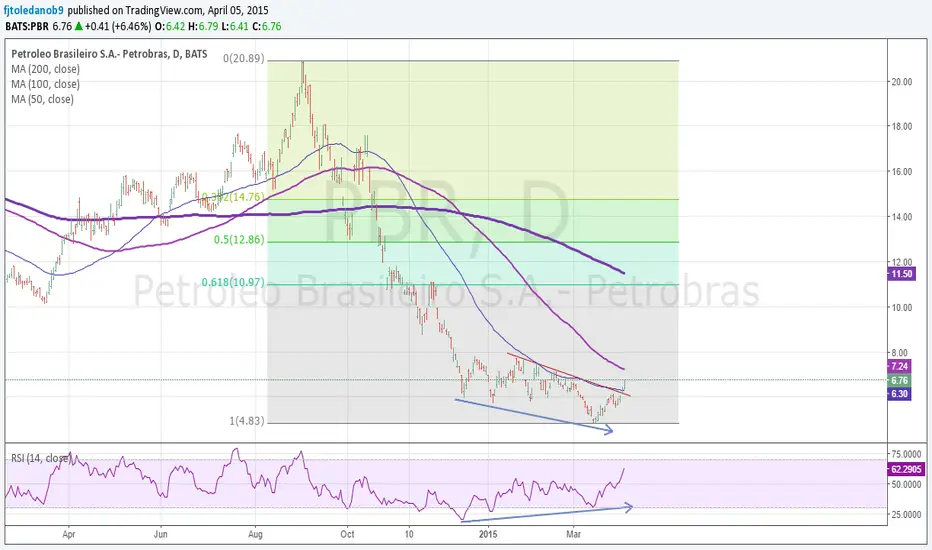The image size is (932, 550).
Task: Click the 10.00 price axis label
Action: pyautogui.click(x=902, y=307)
